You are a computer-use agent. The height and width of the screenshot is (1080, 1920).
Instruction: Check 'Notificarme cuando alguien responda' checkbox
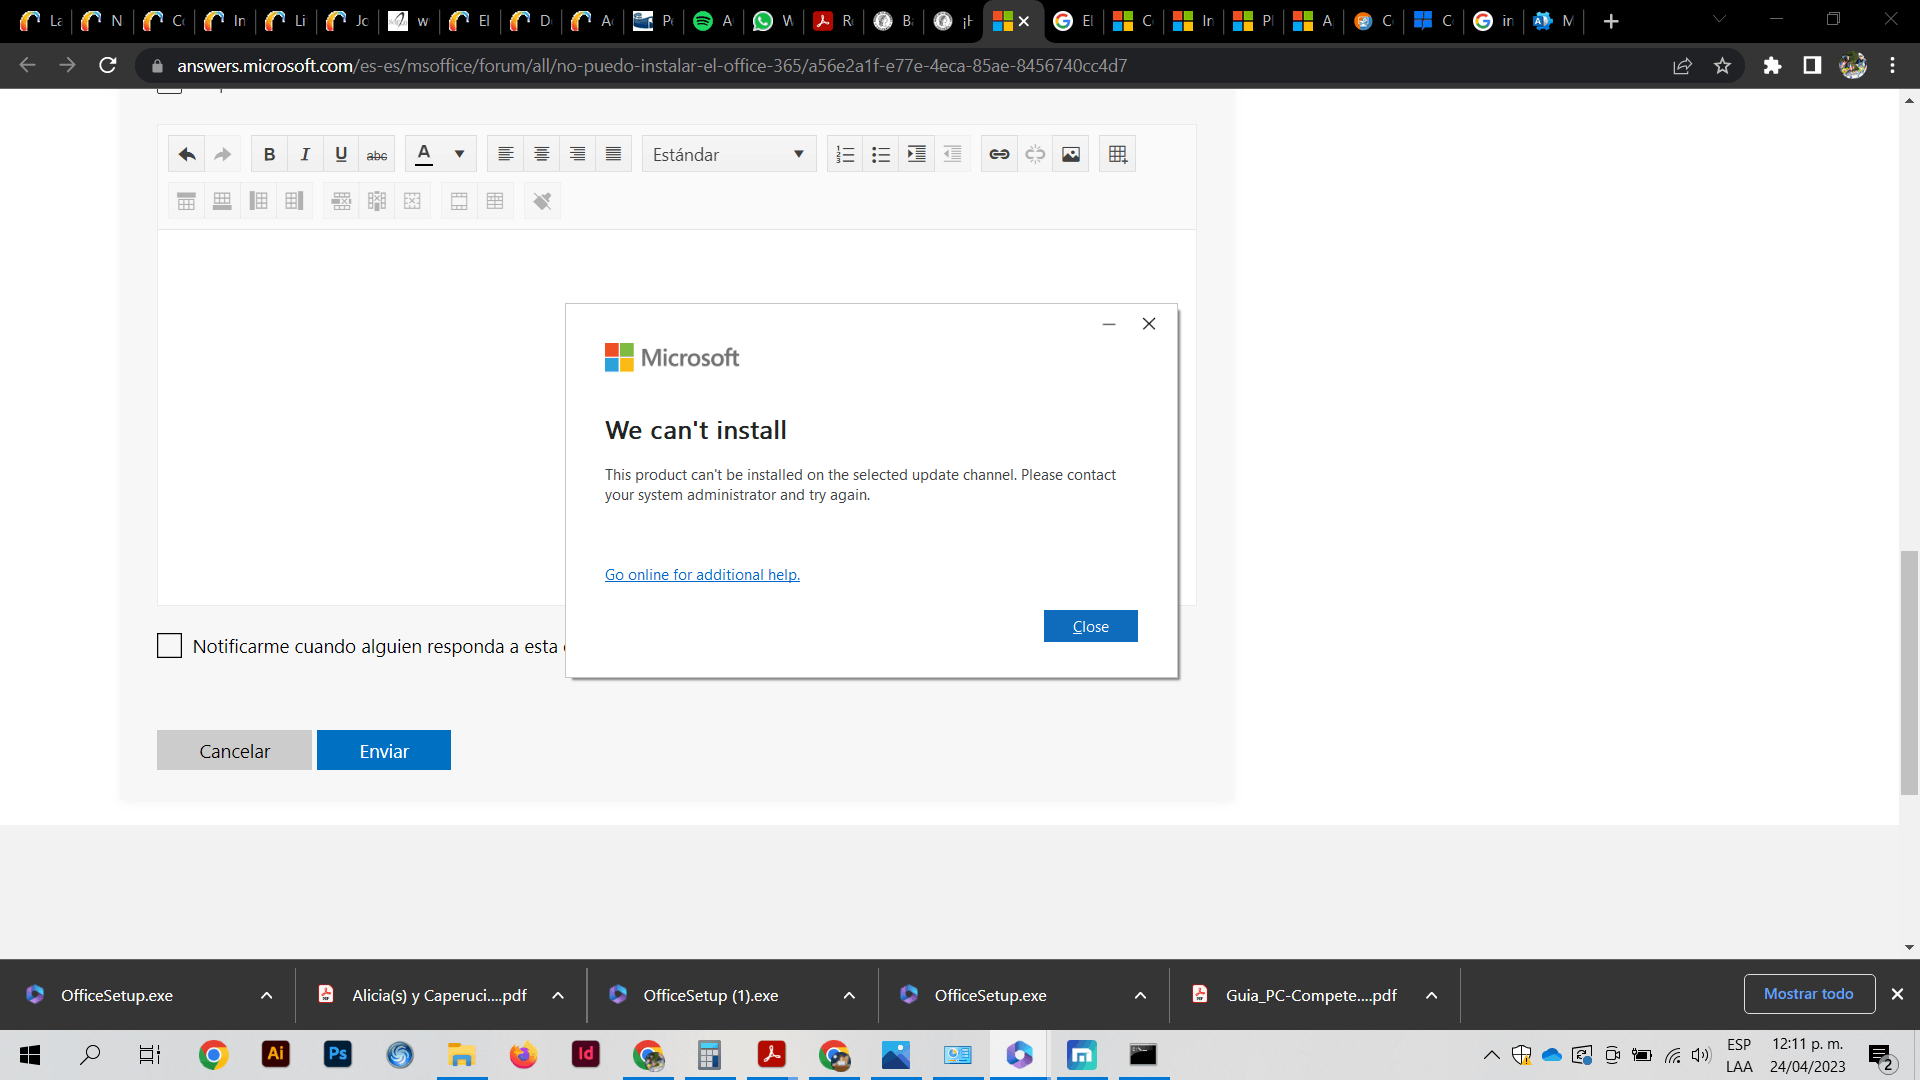tap(169, 646)
